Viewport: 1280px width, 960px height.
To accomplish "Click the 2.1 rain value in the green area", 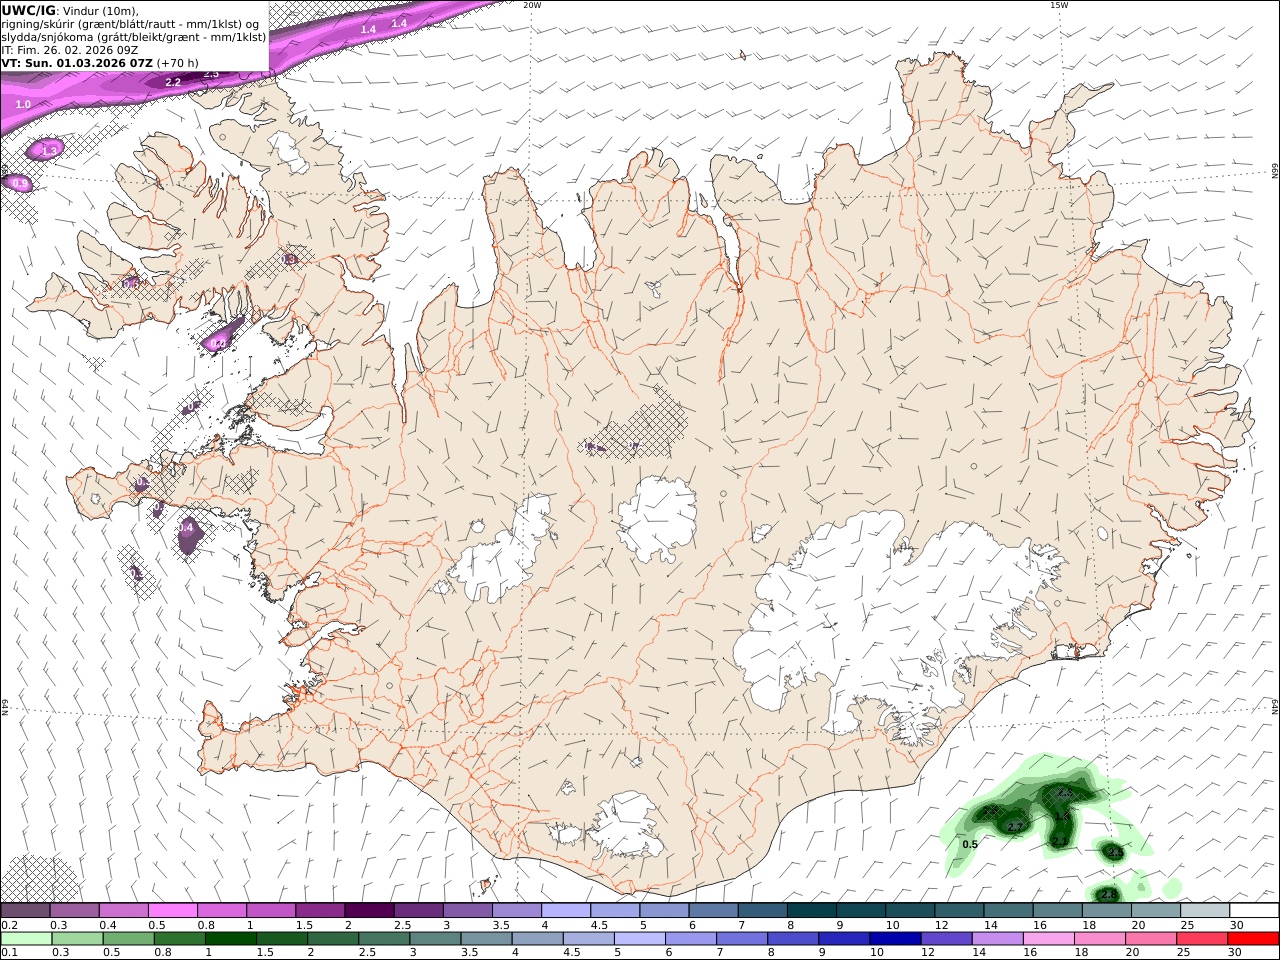I will tap(1060, 842).
